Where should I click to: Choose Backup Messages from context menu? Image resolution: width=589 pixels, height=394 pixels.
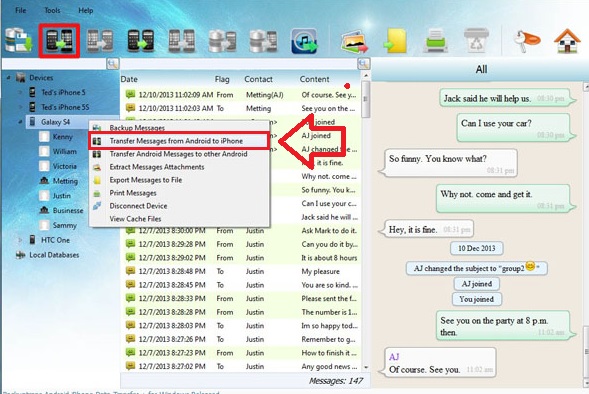[x=179, y=127]
